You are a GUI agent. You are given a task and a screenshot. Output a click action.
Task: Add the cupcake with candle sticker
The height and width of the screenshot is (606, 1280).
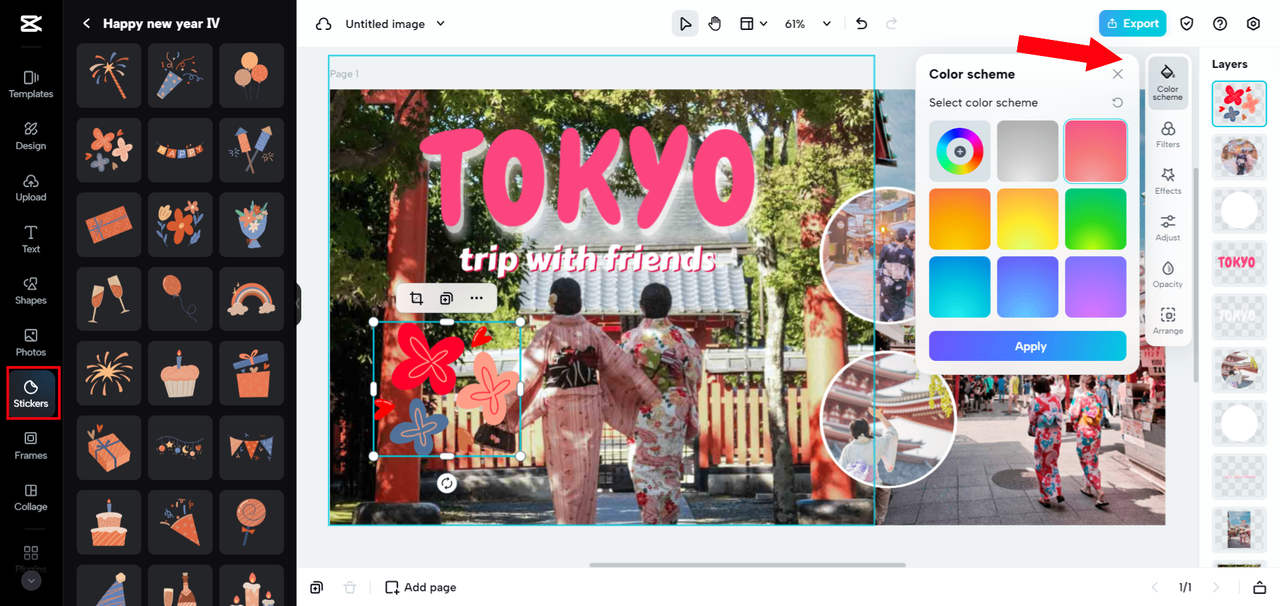180,374
